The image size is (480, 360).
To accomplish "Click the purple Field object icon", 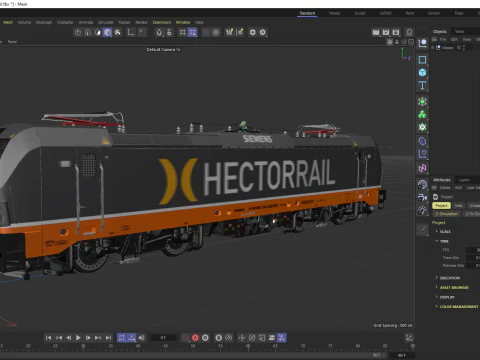I will pyautogui.click(x=422, y=154).
